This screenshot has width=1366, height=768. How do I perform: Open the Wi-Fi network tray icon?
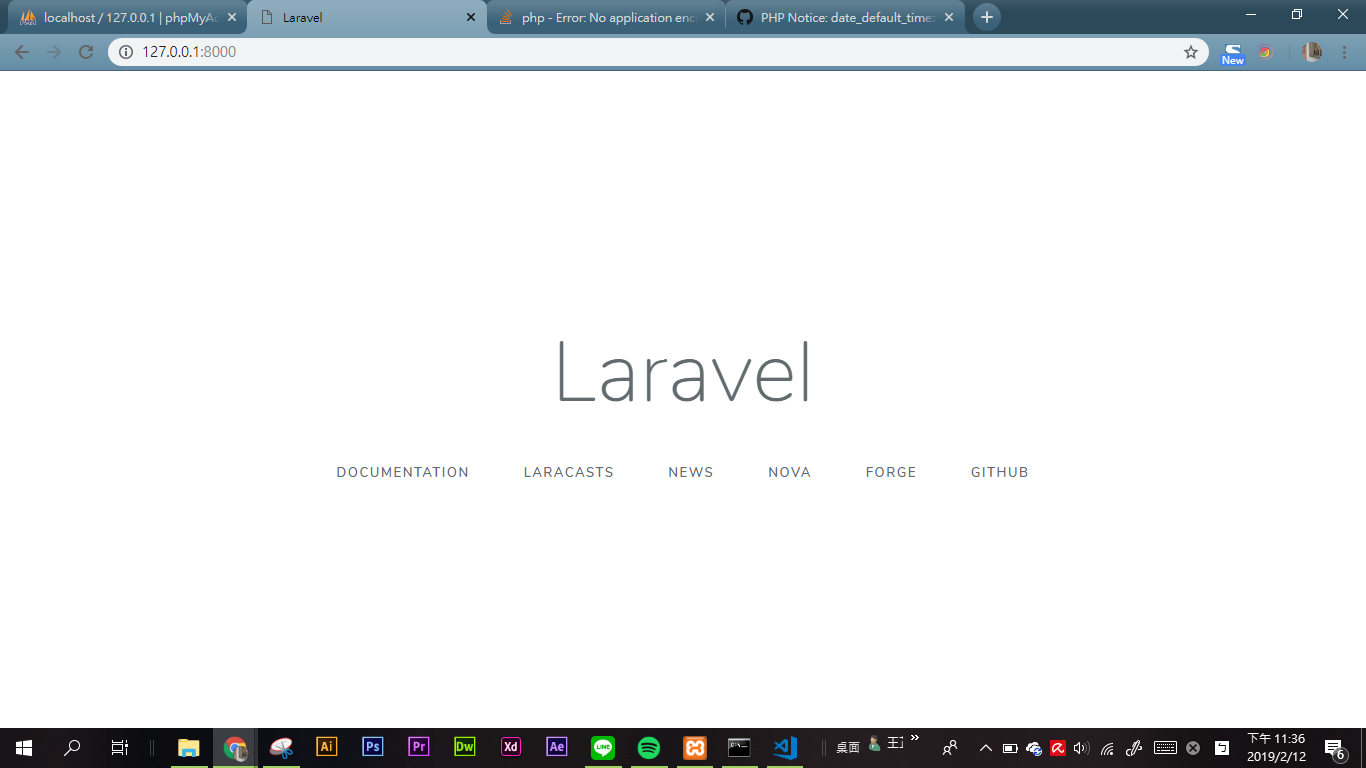tap(1107, 748)
